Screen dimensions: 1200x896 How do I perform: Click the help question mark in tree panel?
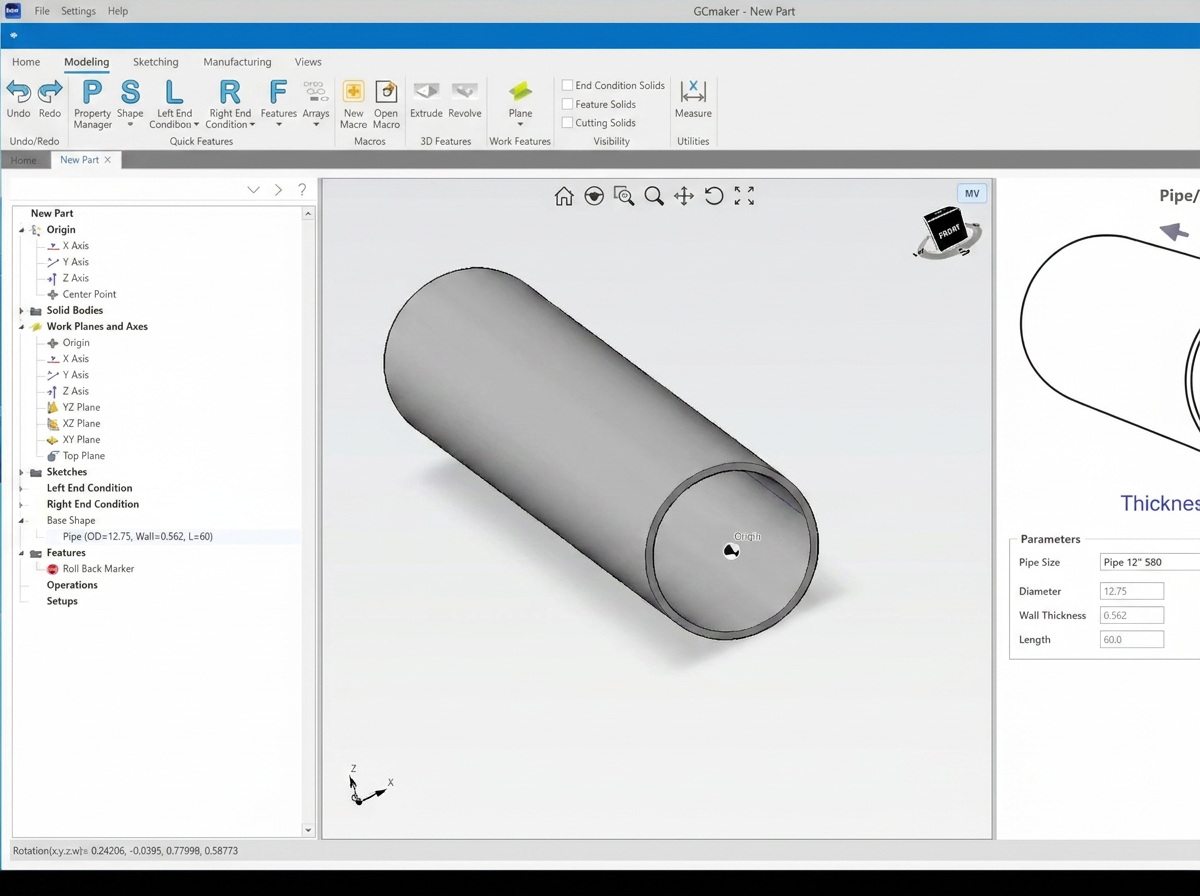coord(302,190)
